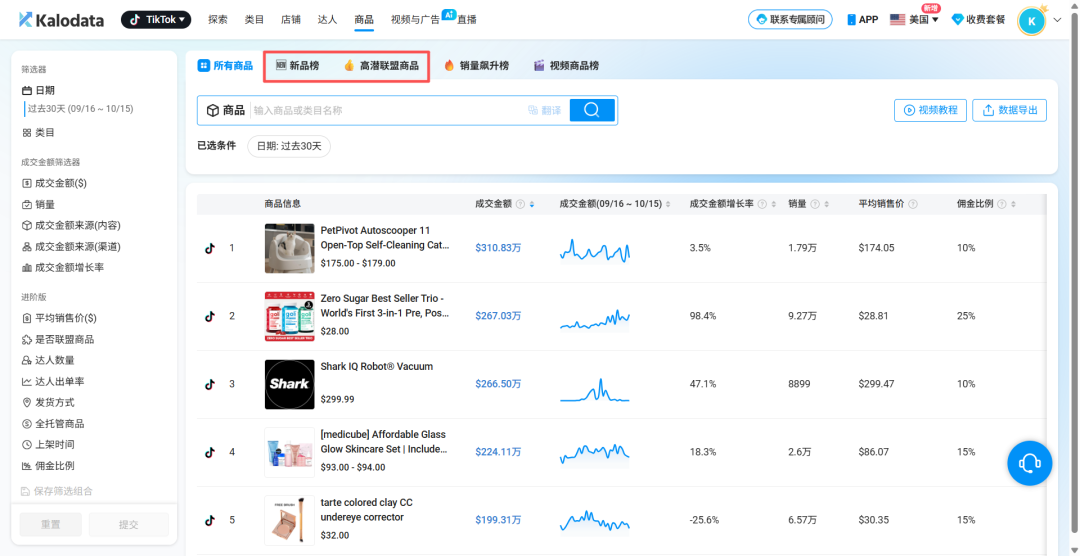The height and width of the screenshot is (556, 1080).
Task: Switch to the 视频商品榜 tab
Action: 566,65
